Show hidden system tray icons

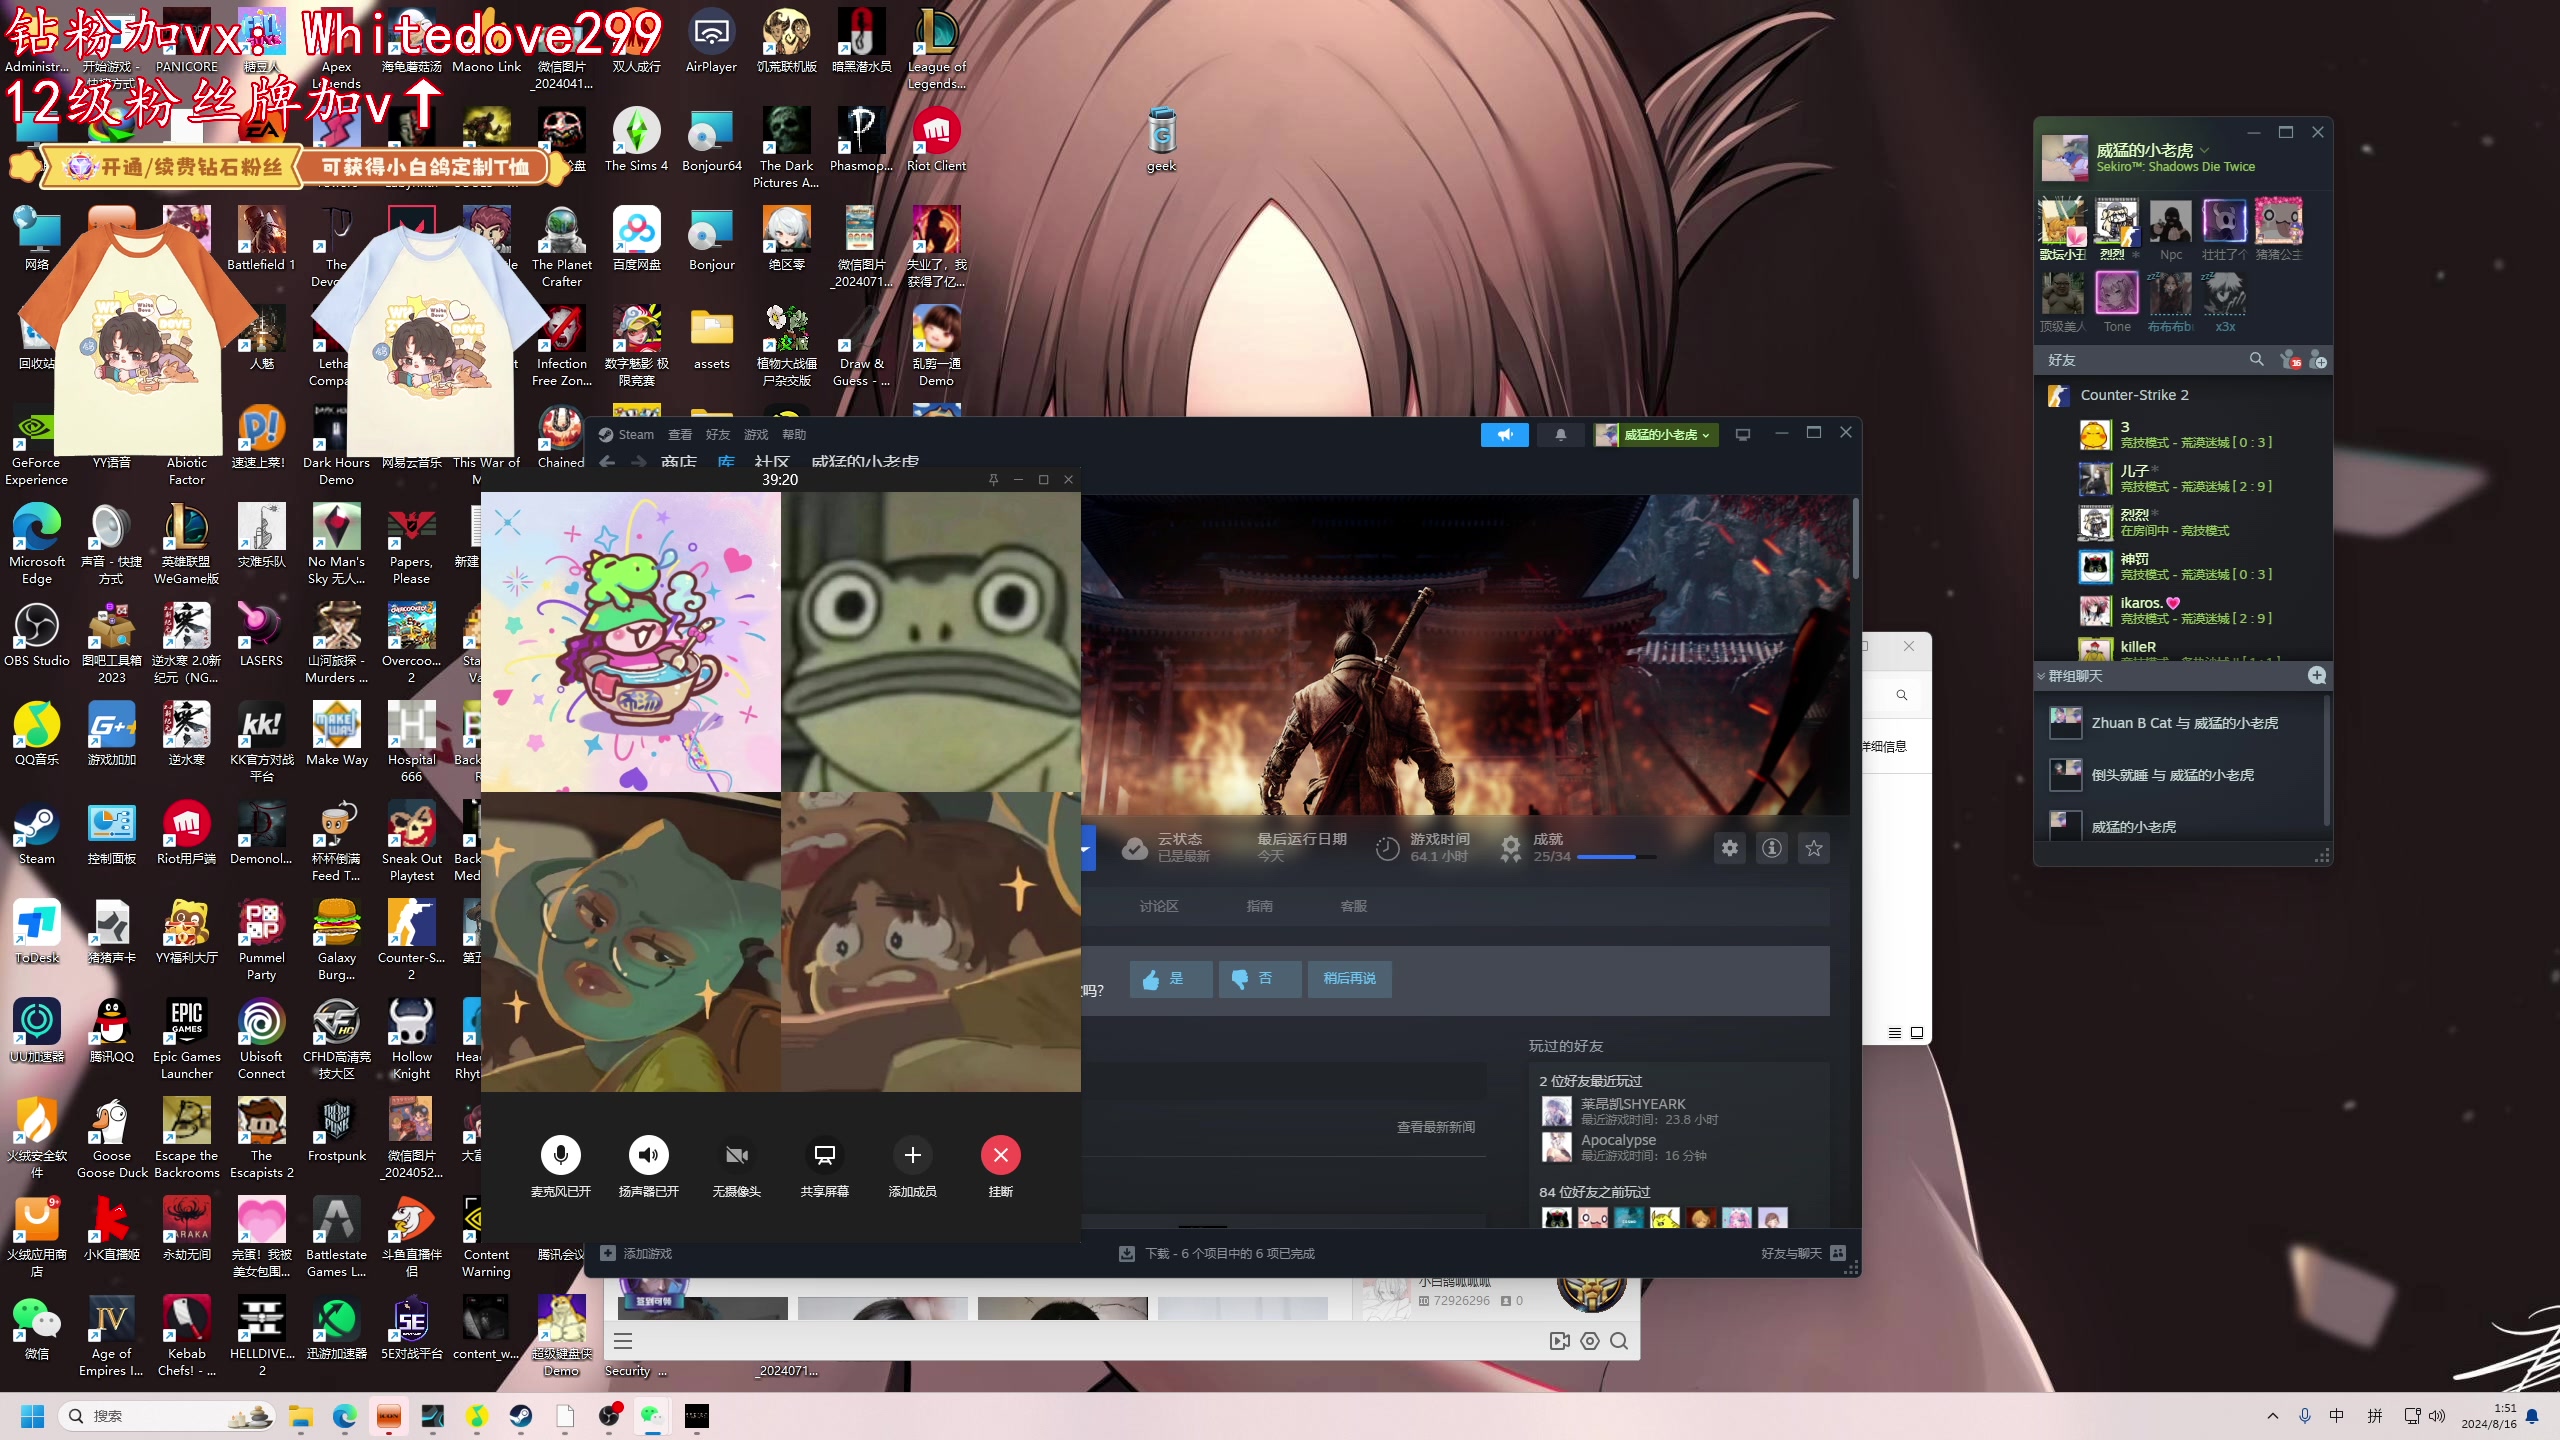tap(2273, 1416)
